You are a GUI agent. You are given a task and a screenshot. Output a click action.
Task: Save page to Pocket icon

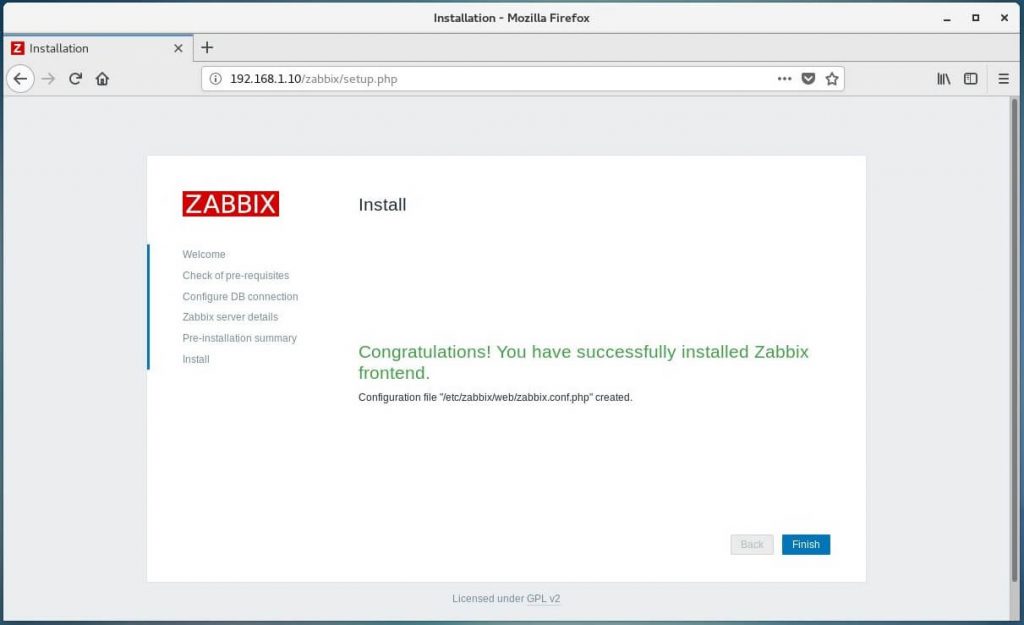coord(808,79)
